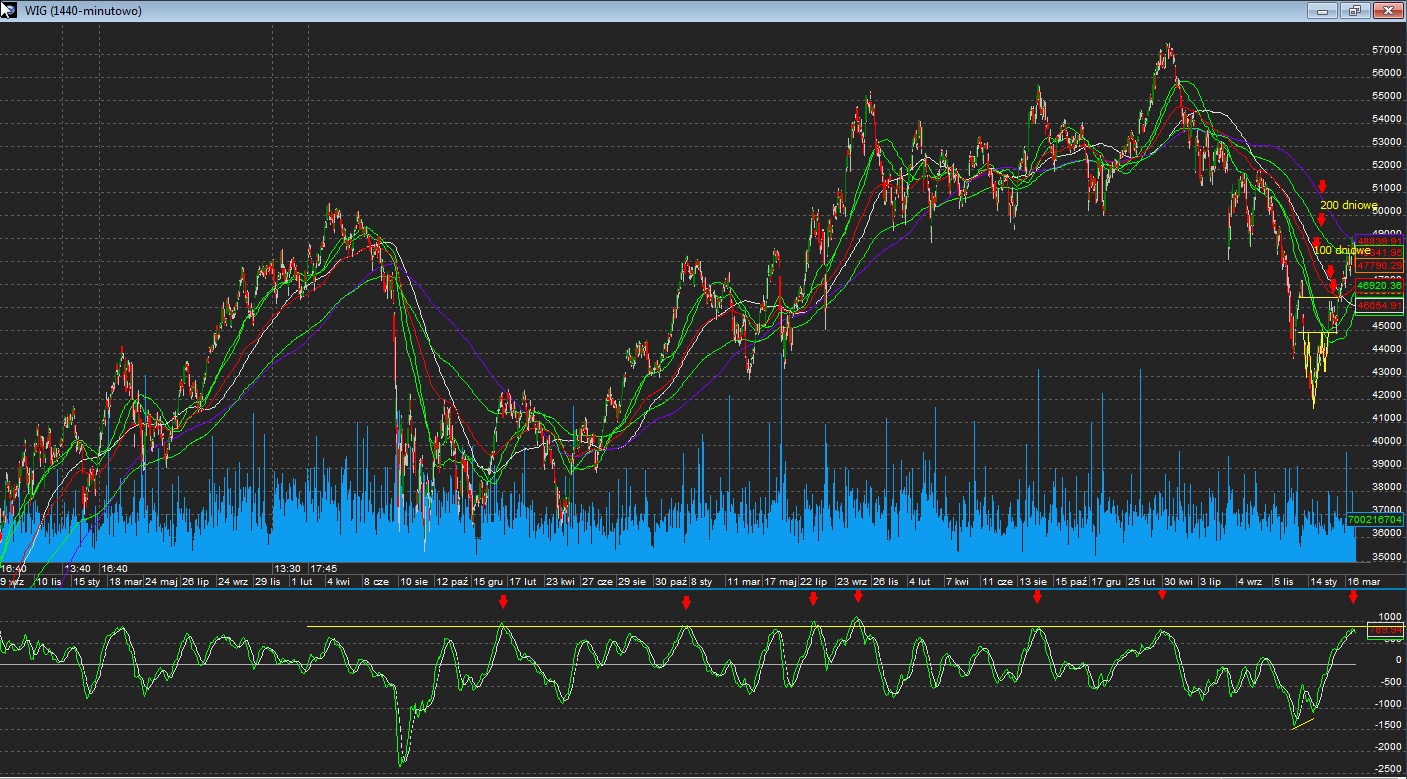Click the orange-bordered 47790.29 price label
The image size is (1407, 779).
[x=1379, y=266]
